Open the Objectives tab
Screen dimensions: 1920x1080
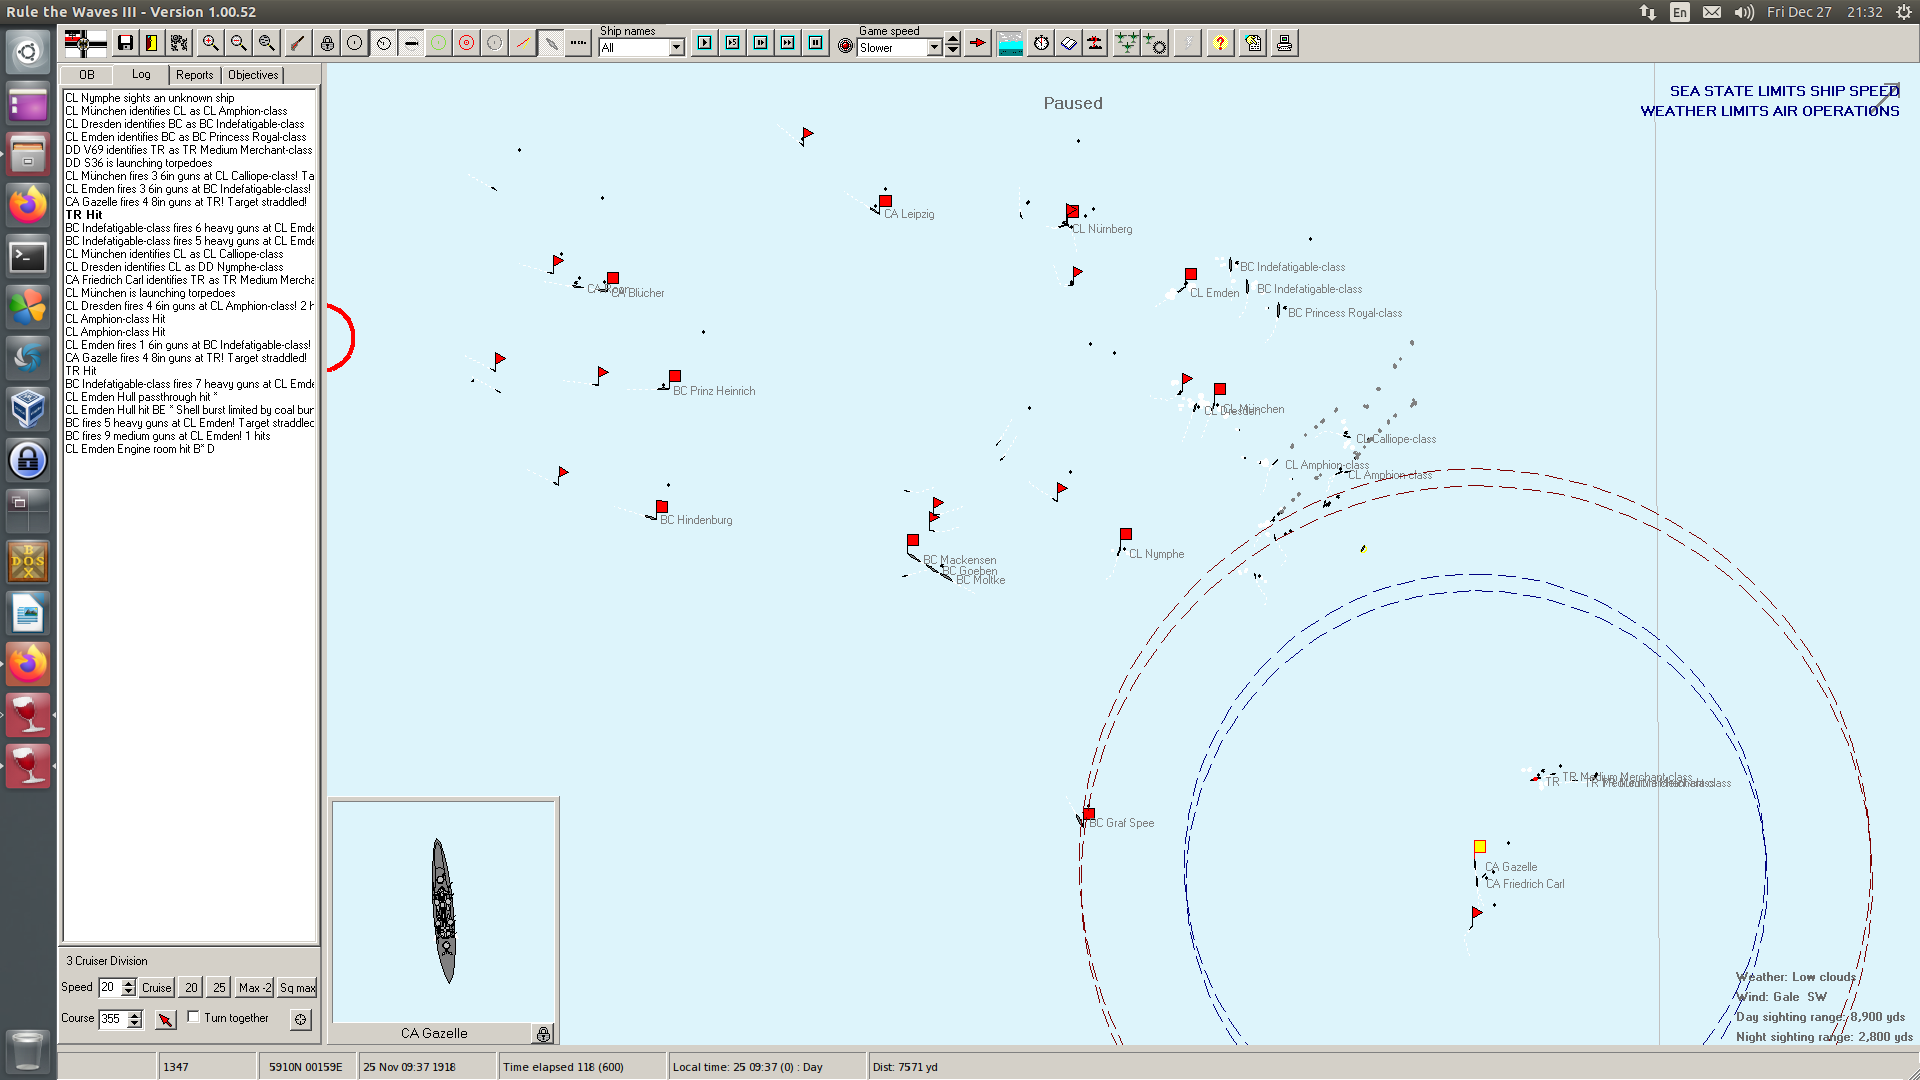(x=253, y=75)
